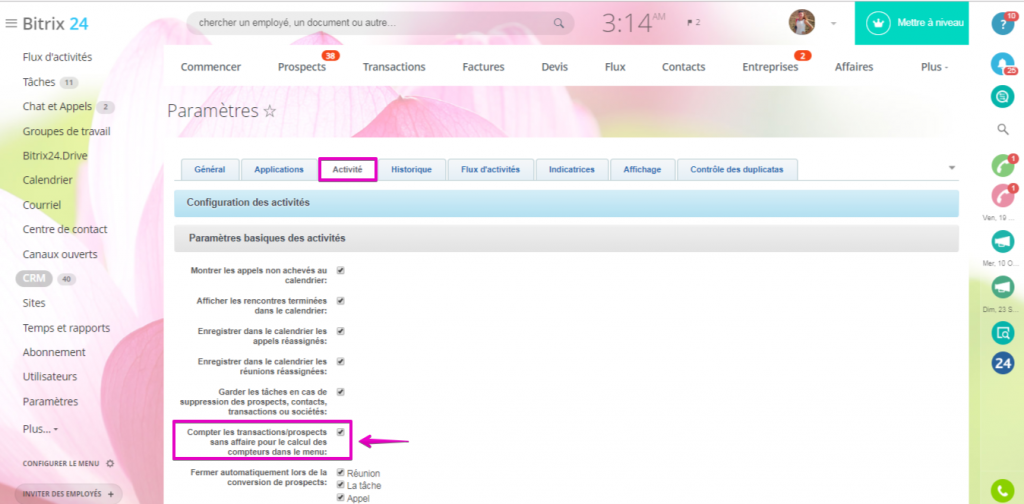Open Tâches in the left sidebar
The width and height of the screenshot is (1024, 504).
(x=40, y=82)
